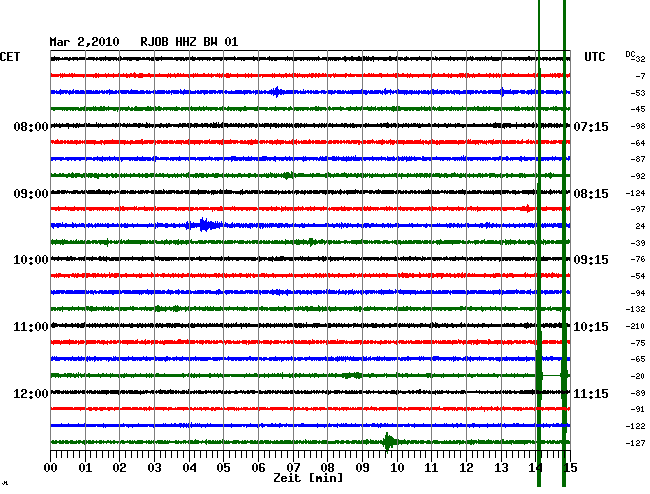
Task: Select DC offset value '-53'
Action: (x=638, y=93)
